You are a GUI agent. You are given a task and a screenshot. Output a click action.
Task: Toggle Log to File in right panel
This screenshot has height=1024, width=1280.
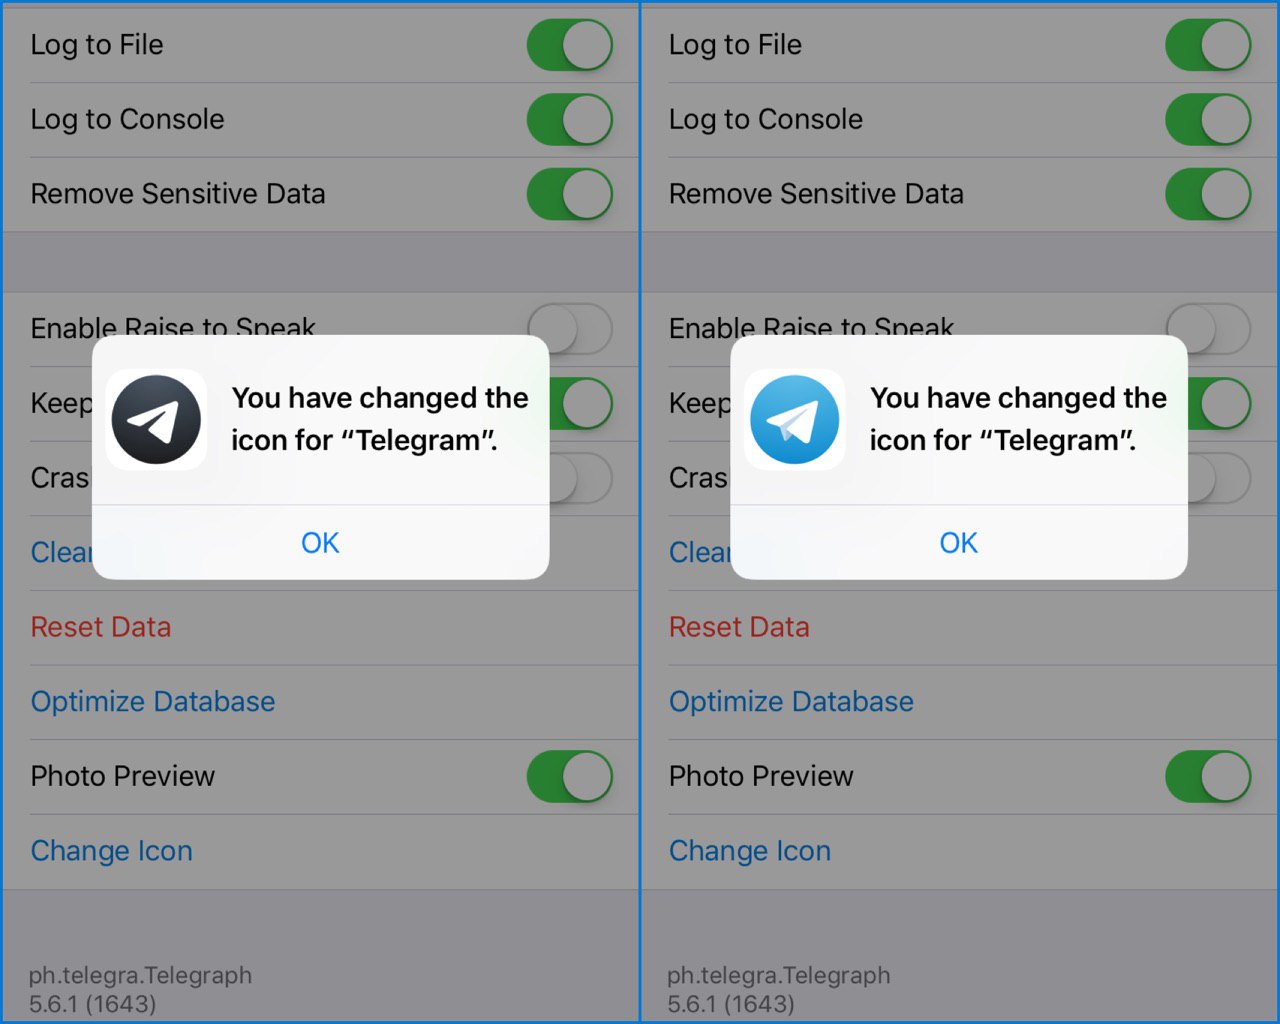pos(1208,45)
